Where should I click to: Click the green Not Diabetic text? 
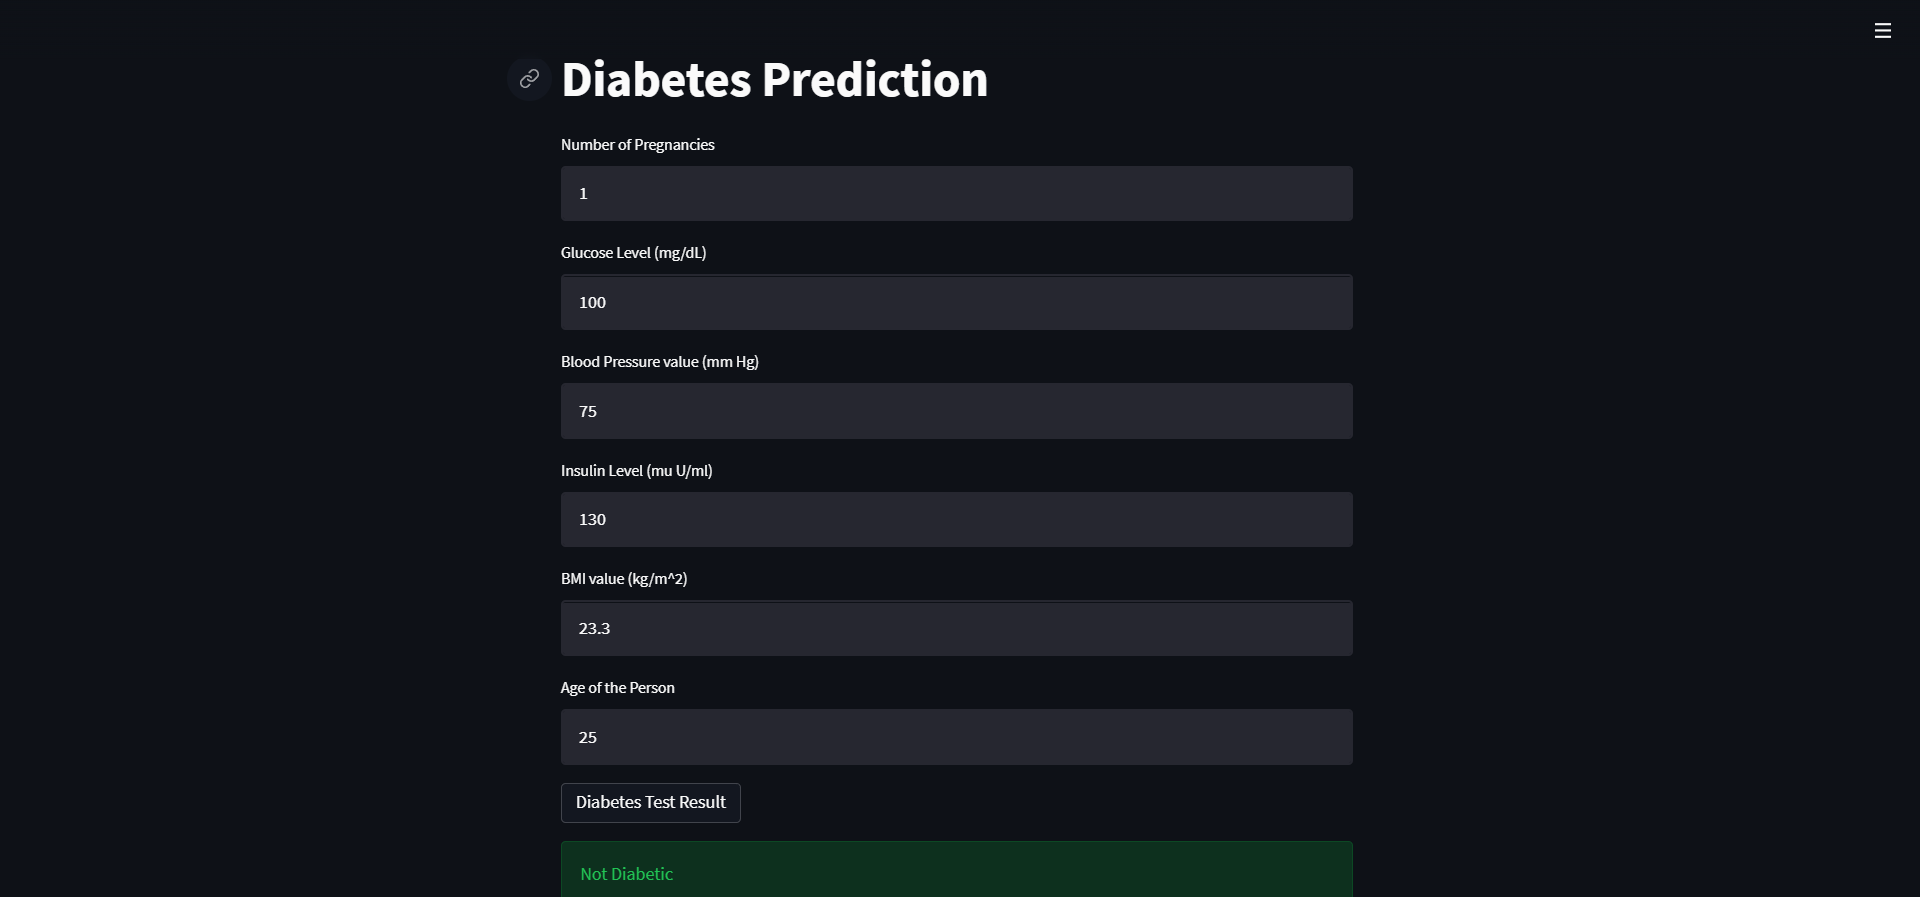coord(626,873)
